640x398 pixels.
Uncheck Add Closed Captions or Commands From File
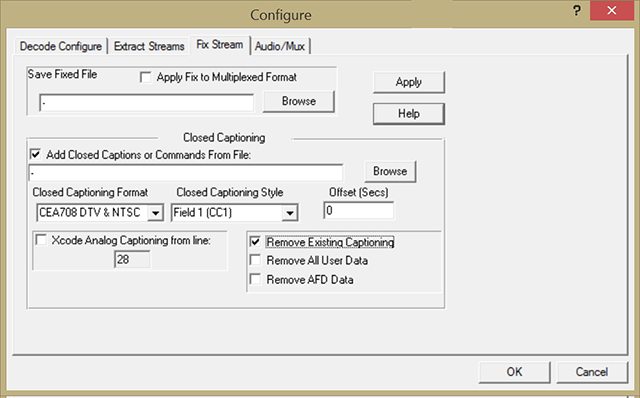[36, 154]
